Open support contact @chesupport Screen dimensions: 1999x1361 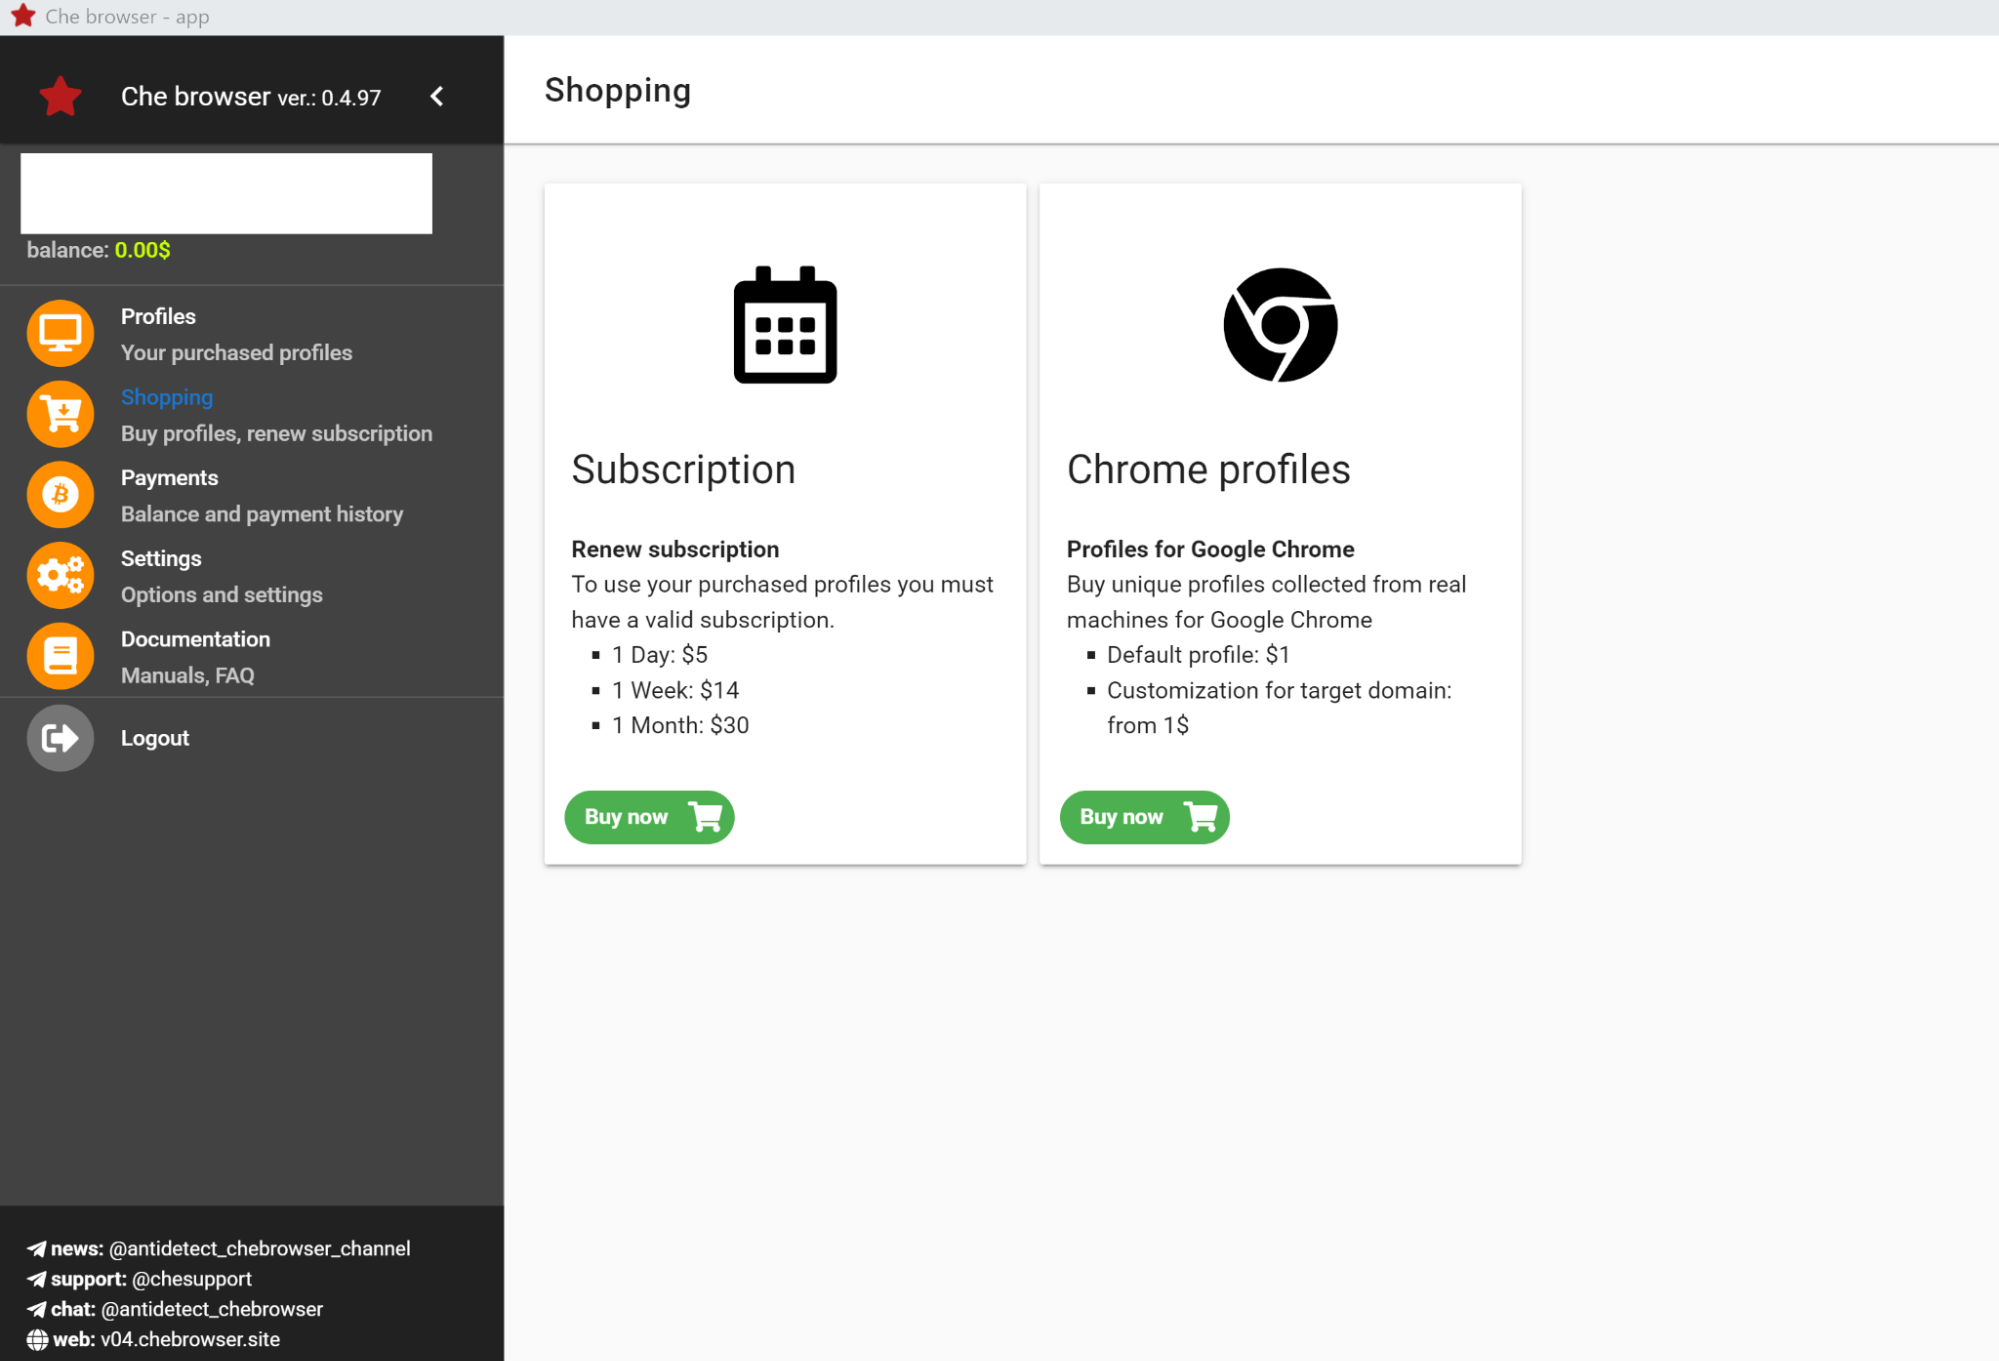tap(191, 1279)
